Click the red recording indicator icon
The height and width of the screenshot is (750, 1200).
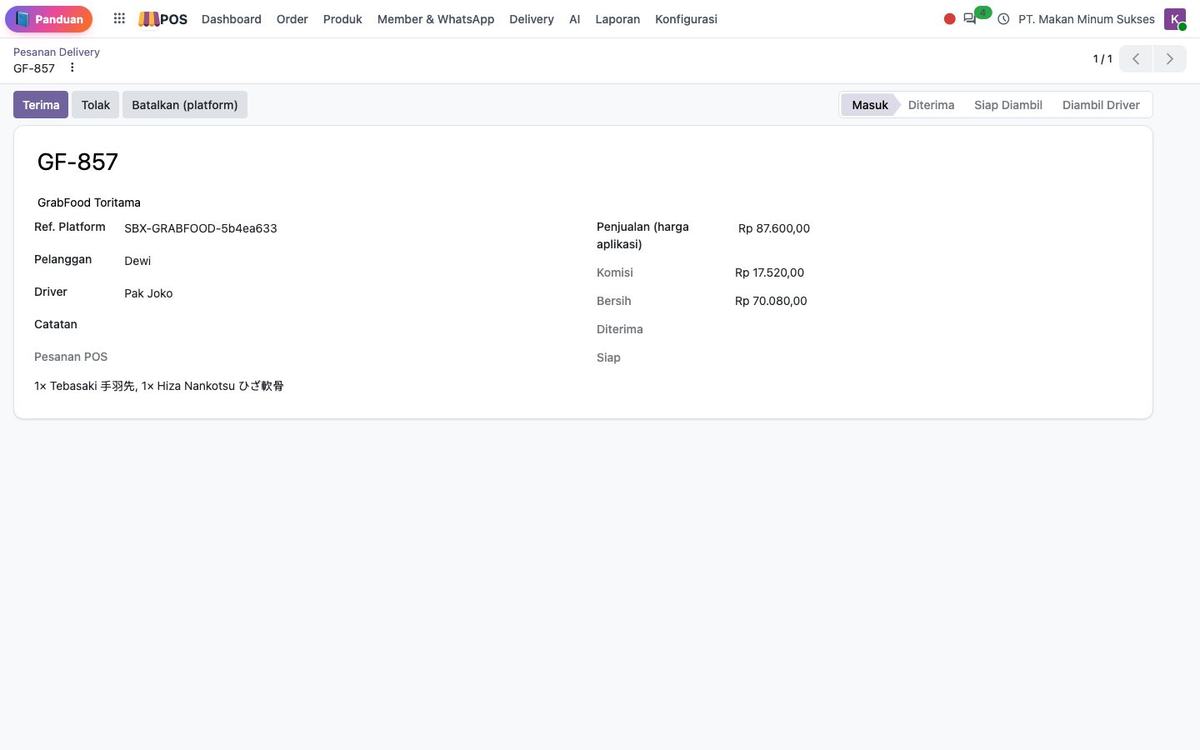coord(950,19)
